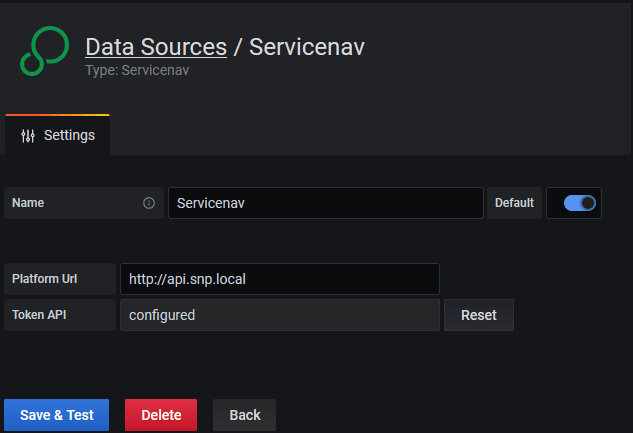Click the Platform Url input field
This screenshot has height=433, width=633.
280,279
